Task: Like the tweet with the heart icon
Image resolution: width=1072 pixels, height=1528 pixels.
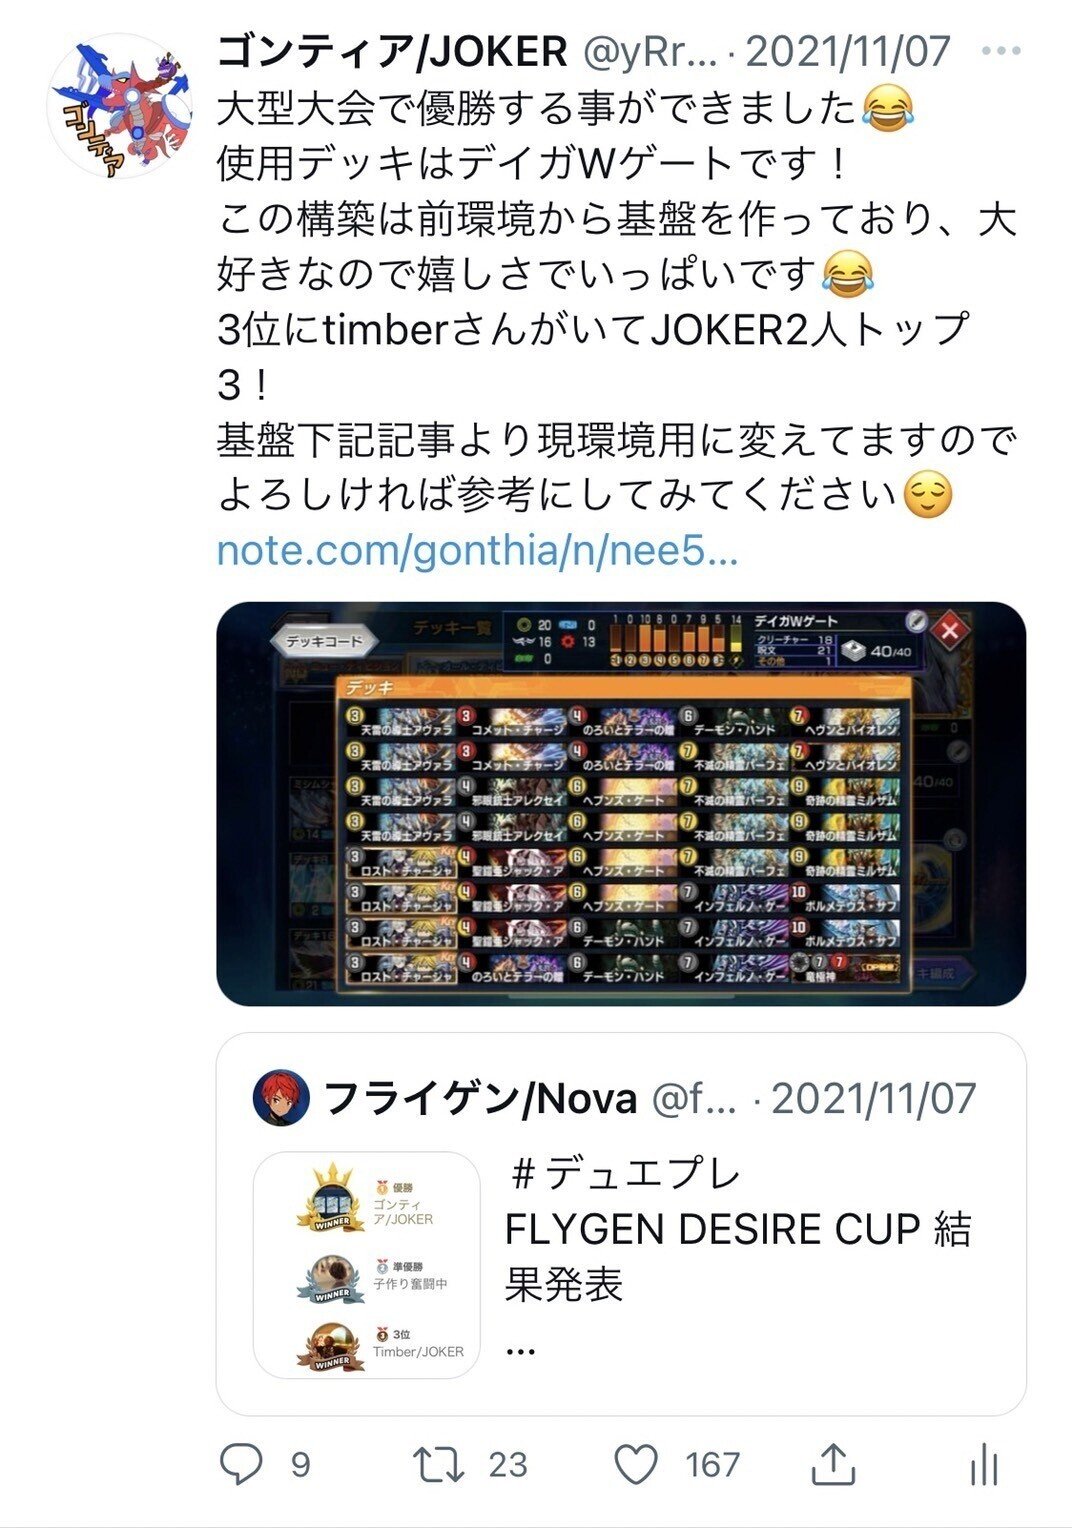Action: point(636,1465)
